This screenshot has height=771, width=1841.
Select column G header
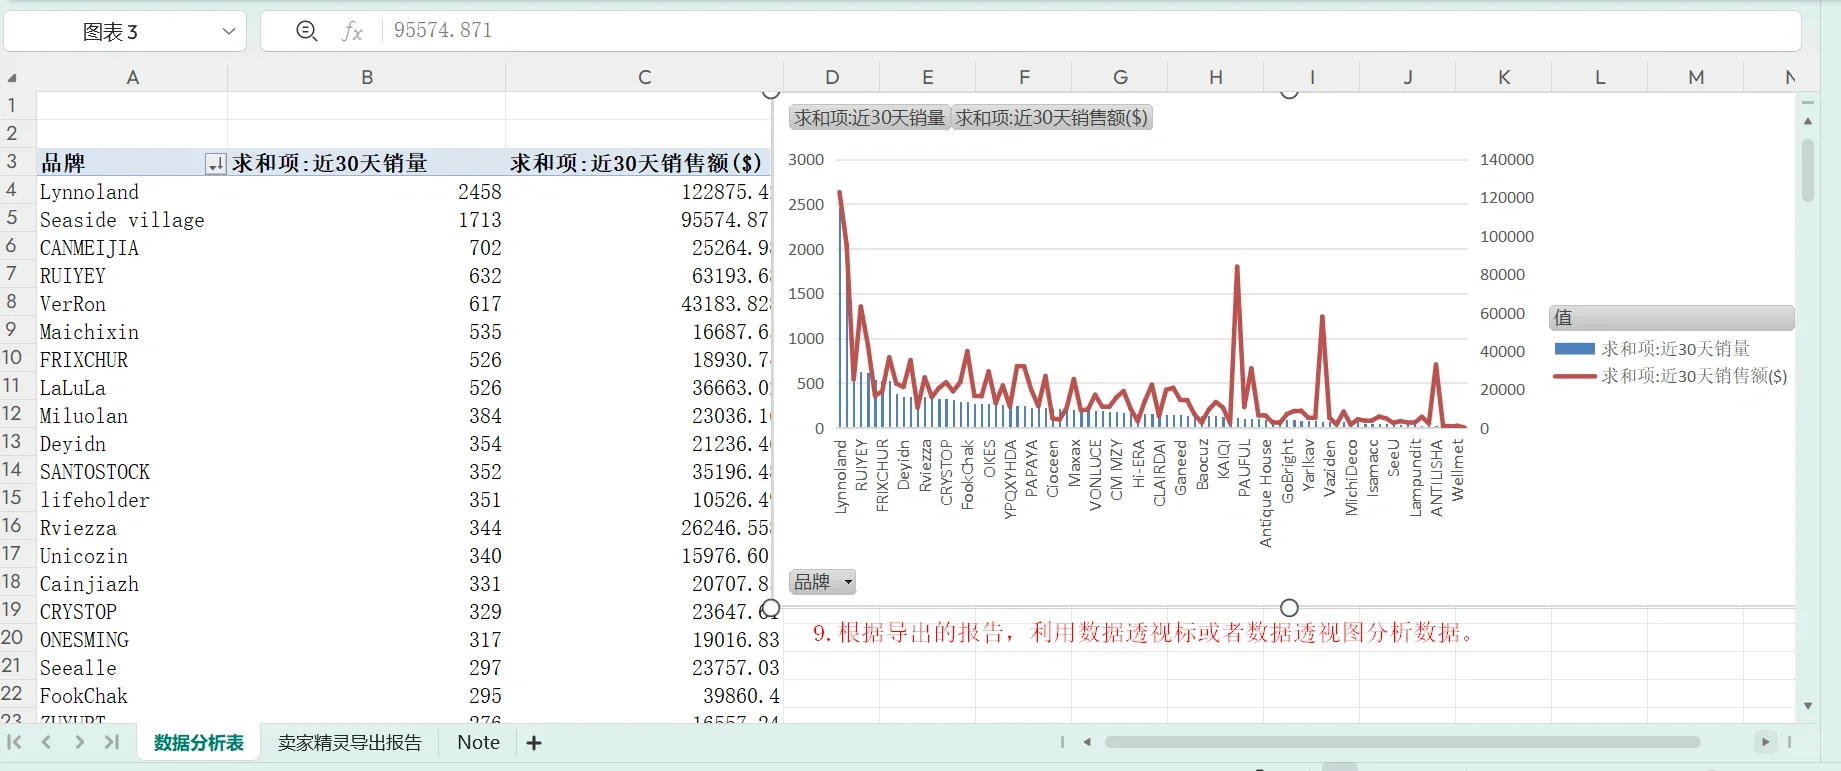tap(1120, 77)
